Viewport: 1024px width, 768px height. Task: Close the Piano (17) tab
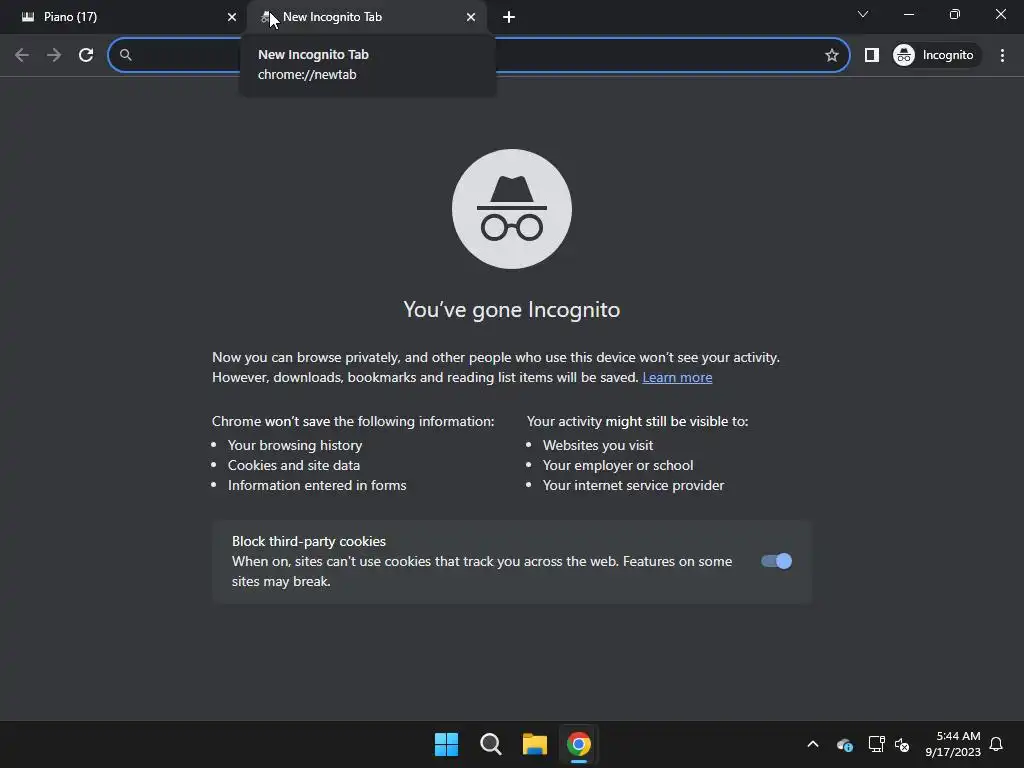[x=232, y=17]
